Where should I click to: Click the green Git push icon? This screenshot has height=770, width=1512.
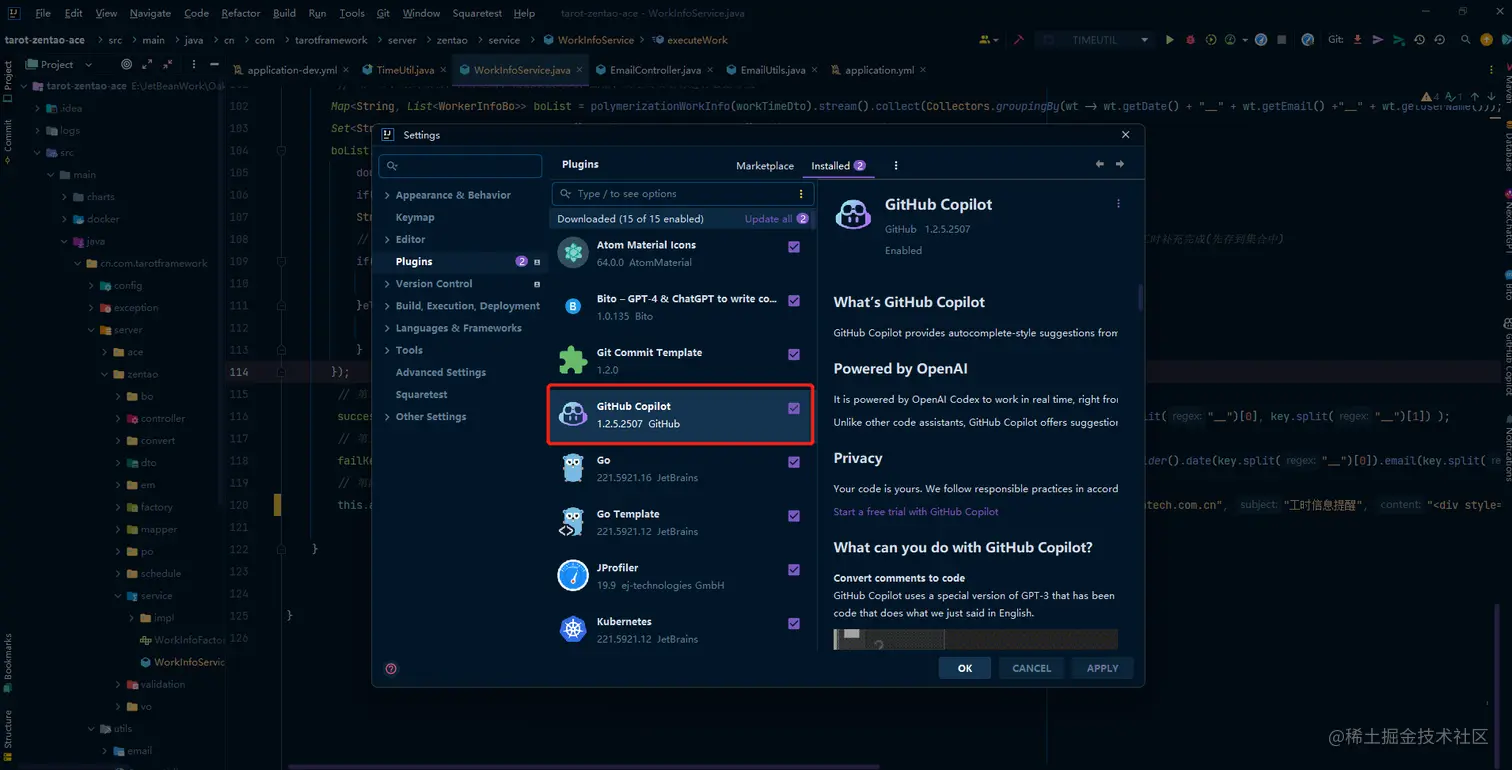(1399, 40)
